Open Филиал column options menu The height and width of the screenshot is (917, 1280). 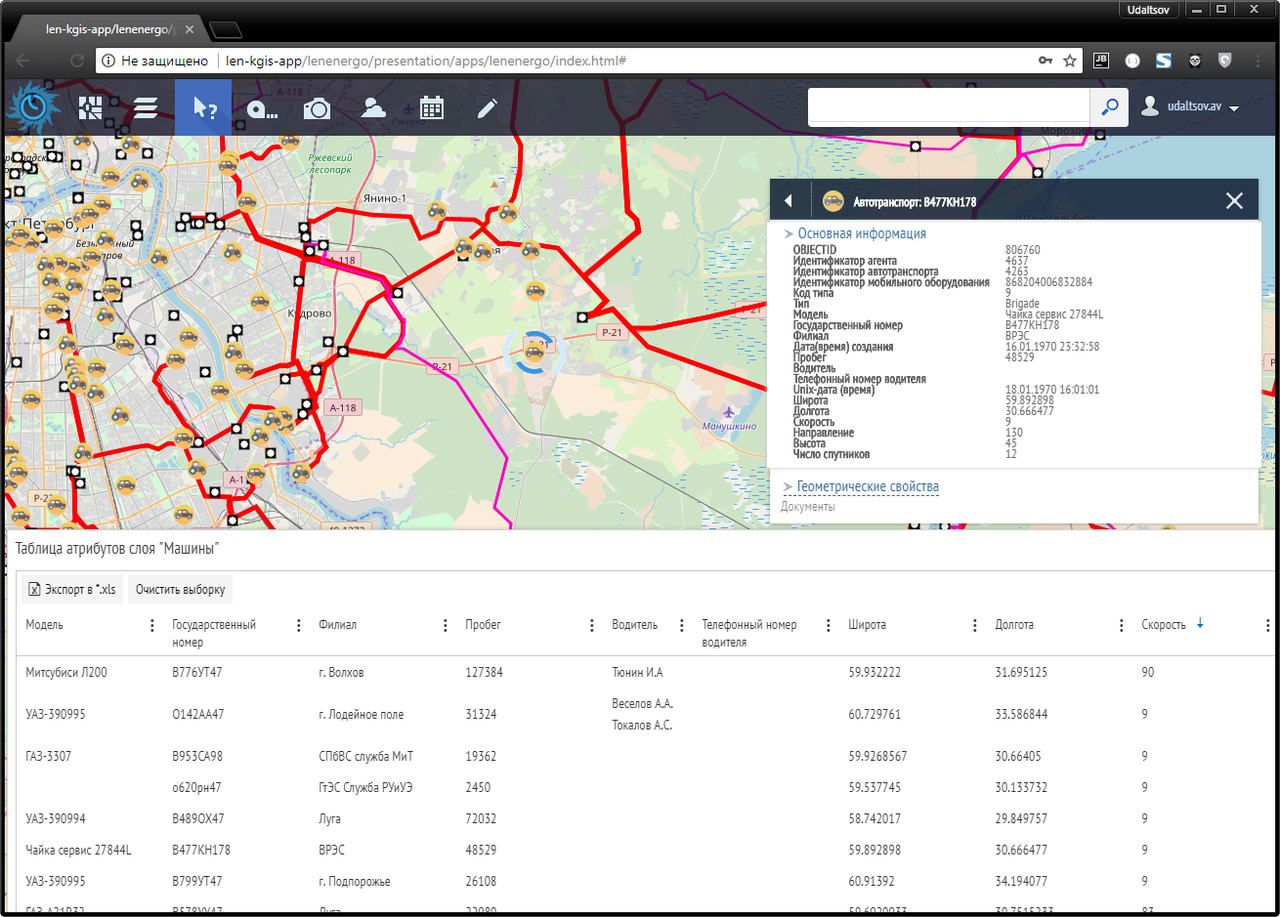[445, 625]
